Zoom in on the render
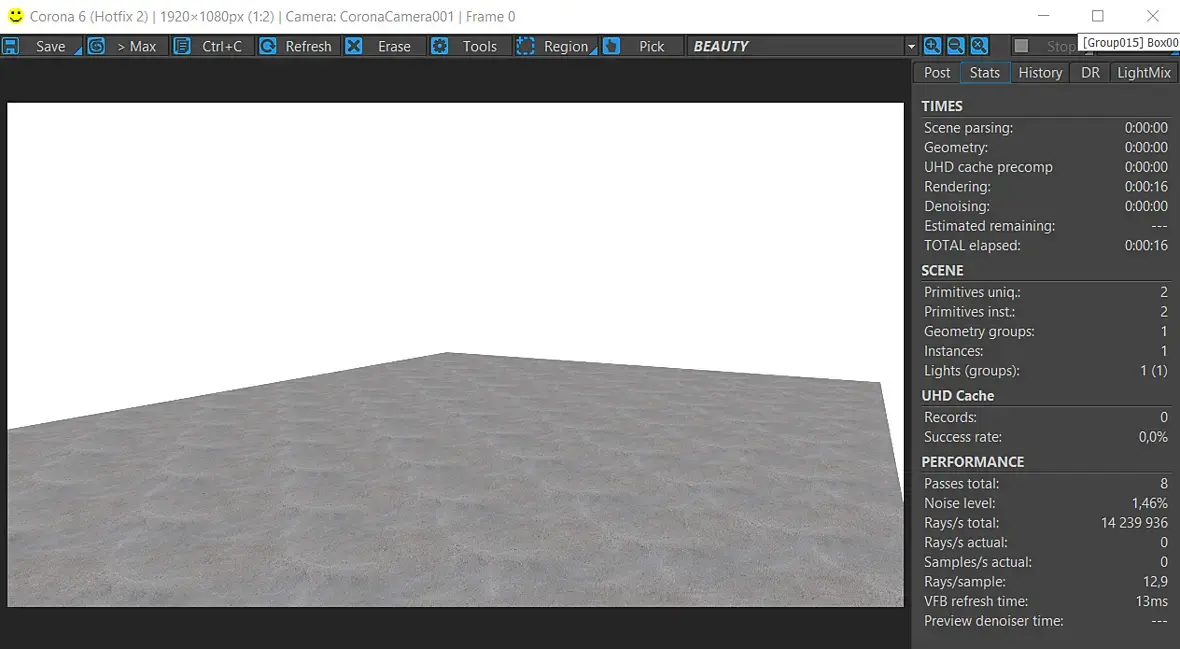The width and height of the screenshot is (1180, 649). (932, 46)
